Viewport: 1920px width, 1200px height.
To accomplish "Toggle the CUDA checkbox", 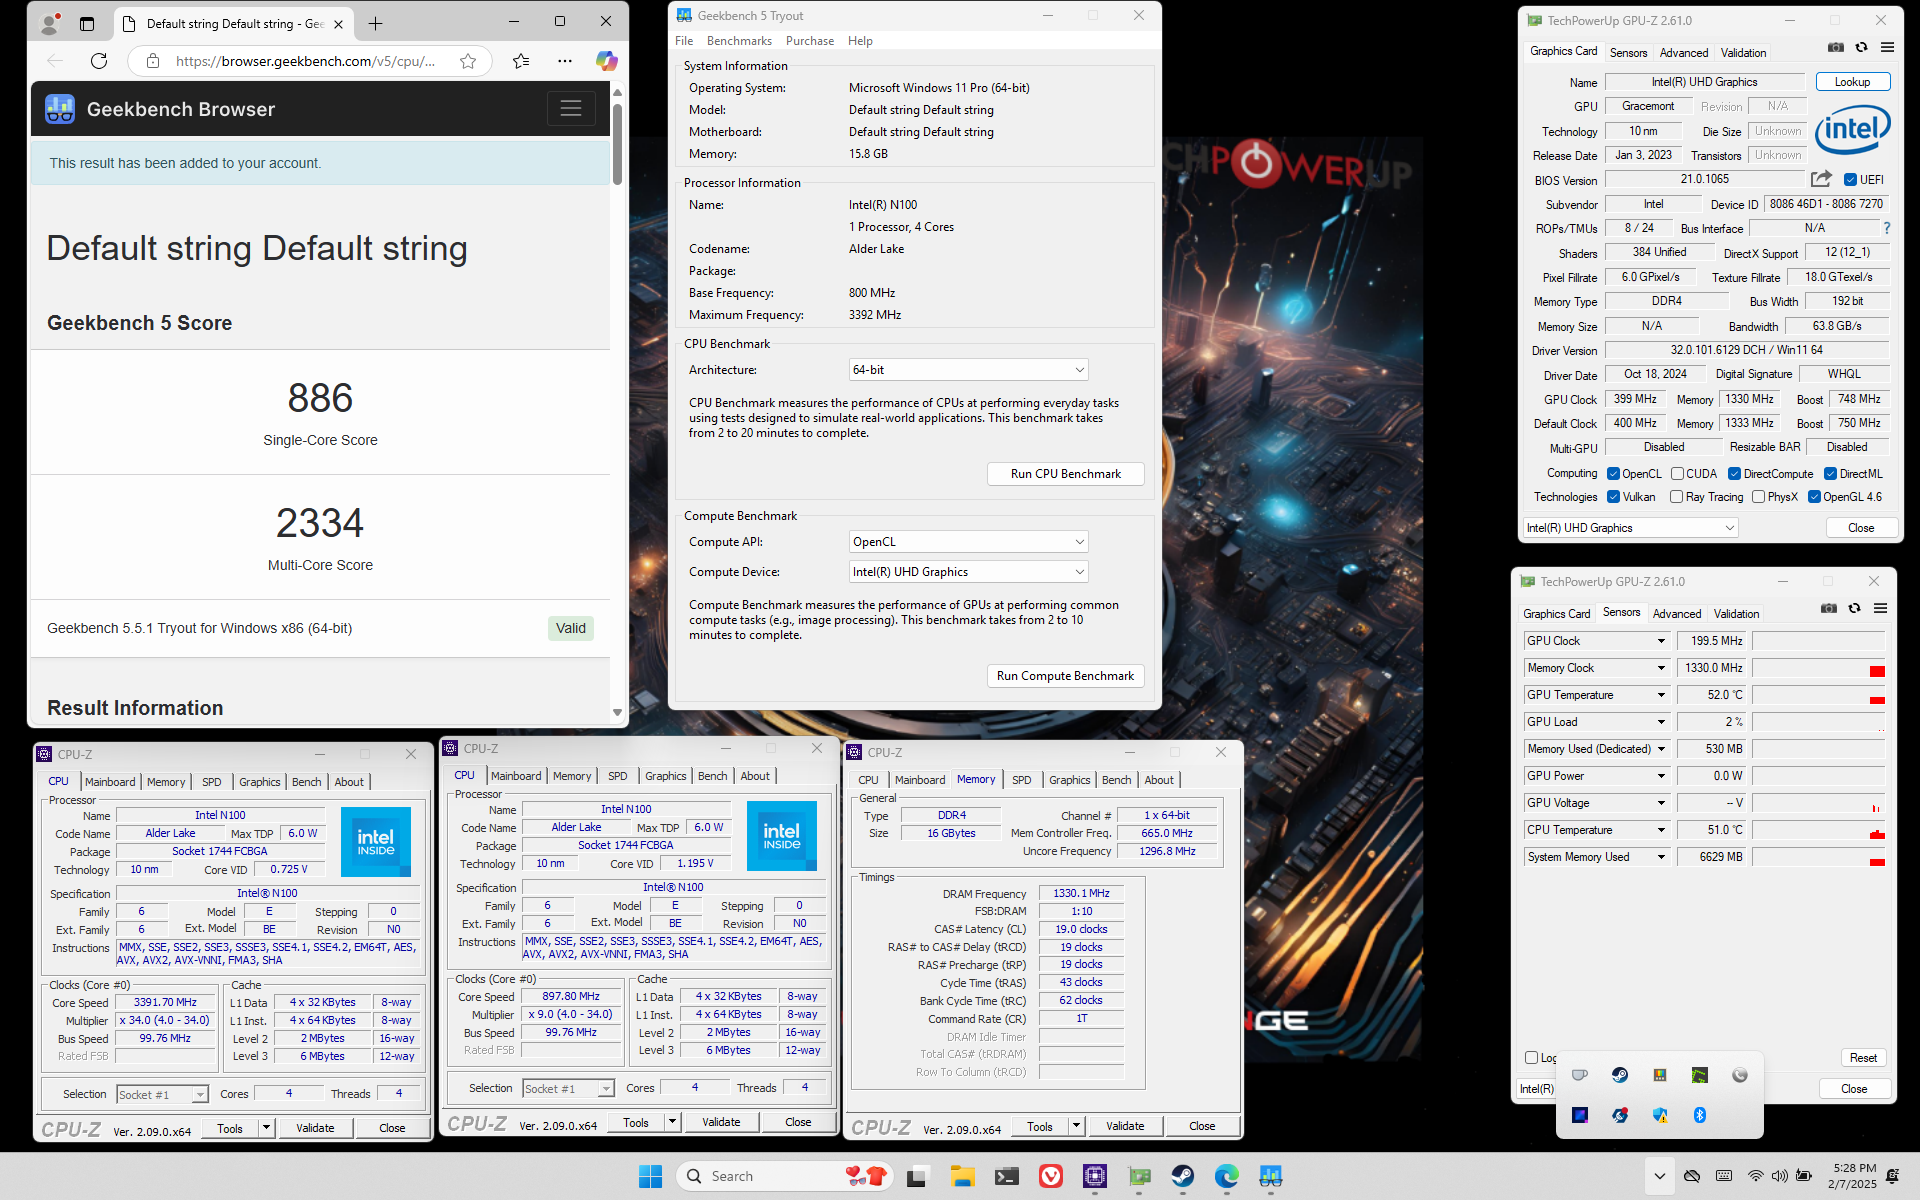I will pyautogui.click(x=1677, y=474).
